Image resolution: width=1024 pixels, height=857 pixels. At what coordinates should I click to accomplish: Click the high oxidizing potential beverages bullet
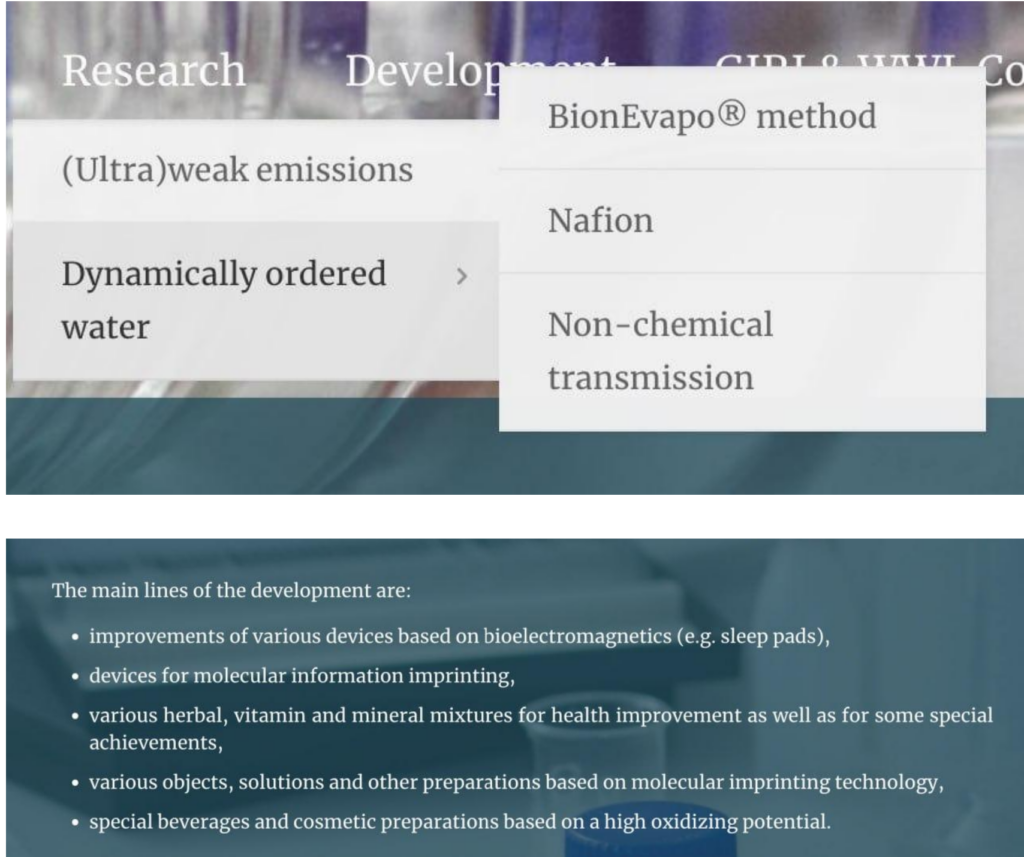[460, 822]
